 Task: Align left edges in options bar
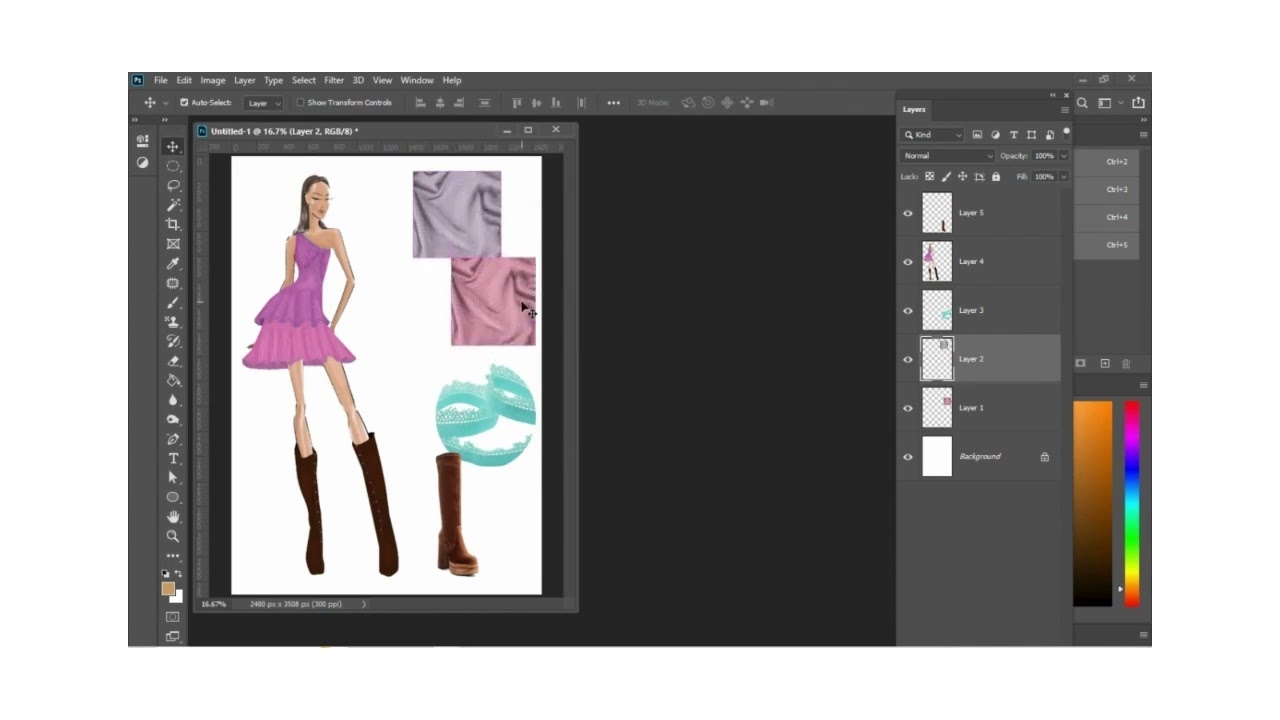(419, 103)
